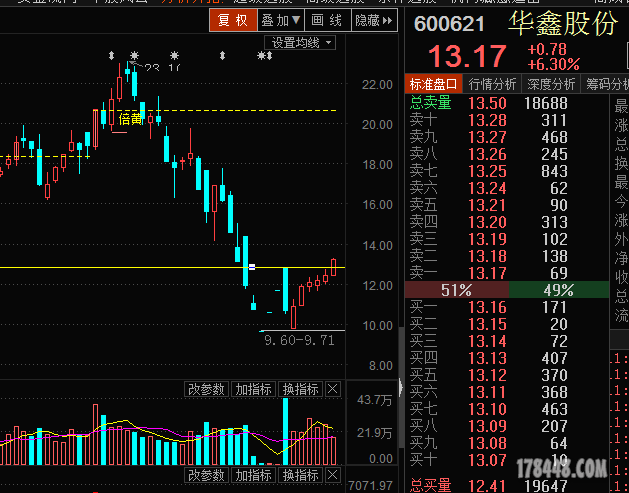Image resolution: width=629 pixels, height=493 pixels.
Task: Click the 隐藏 panel hide button
Action: tap(374, 20)
